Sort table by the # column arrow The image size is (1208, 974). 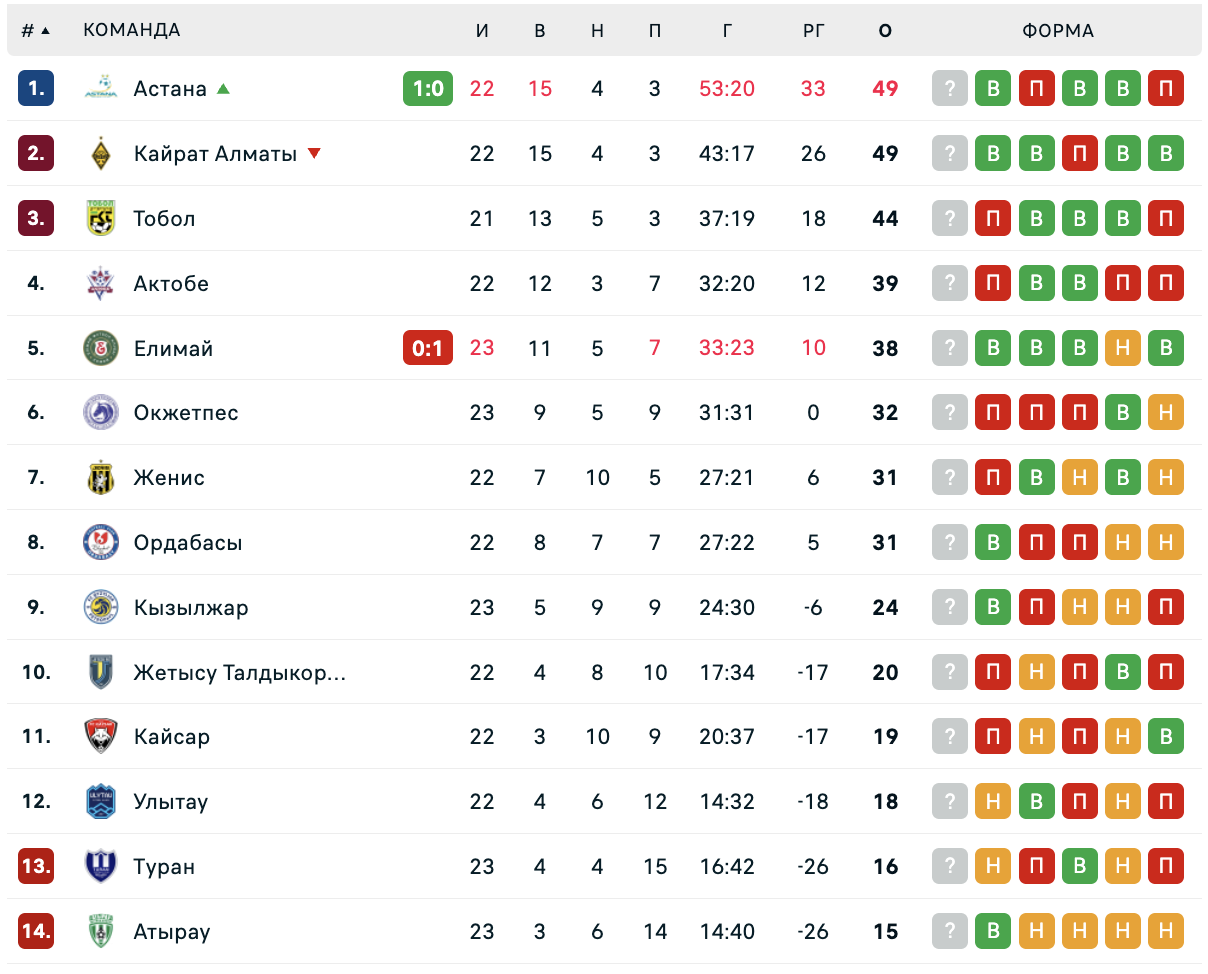click(45, 31)
